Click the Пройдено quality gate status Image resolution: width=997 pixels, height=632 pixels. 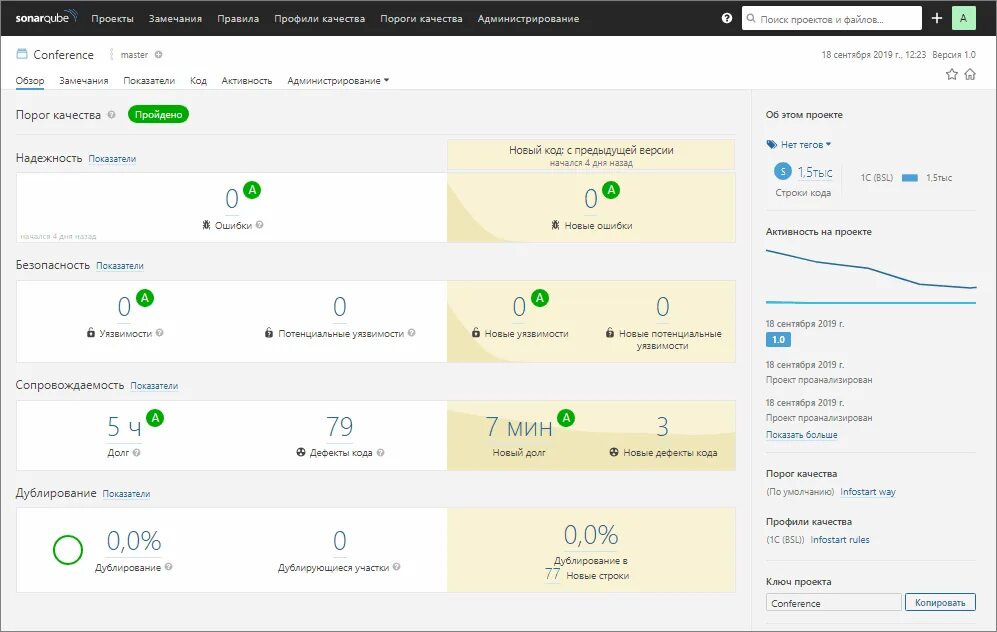point(158,114)
